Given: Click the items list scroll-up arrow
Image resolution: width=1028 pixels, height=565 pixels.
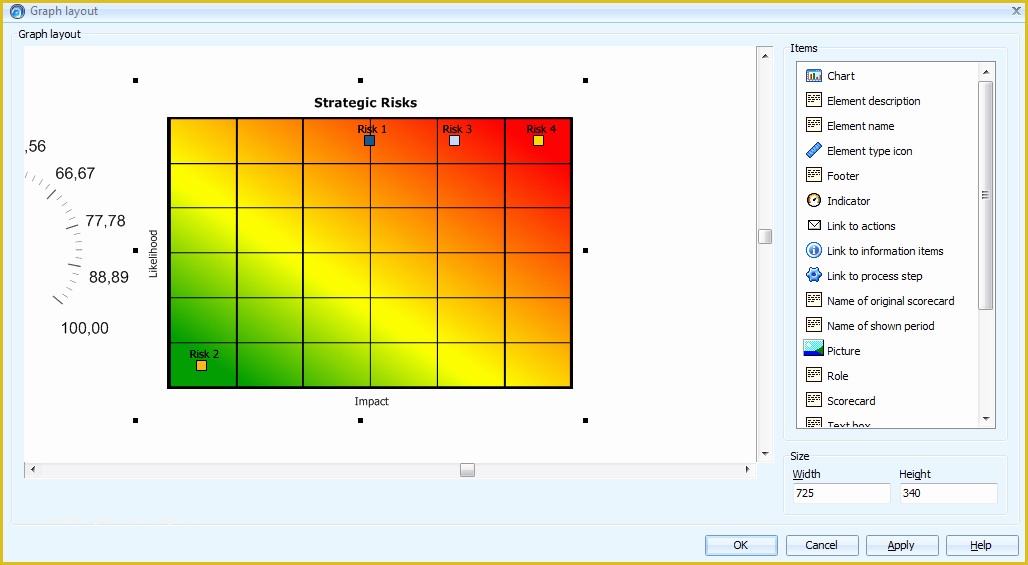Looking at the screenshot, I should (985, 71).
